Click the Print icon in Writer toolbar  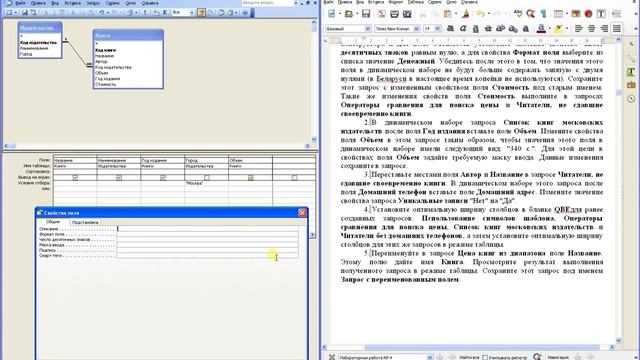point(394,13)
